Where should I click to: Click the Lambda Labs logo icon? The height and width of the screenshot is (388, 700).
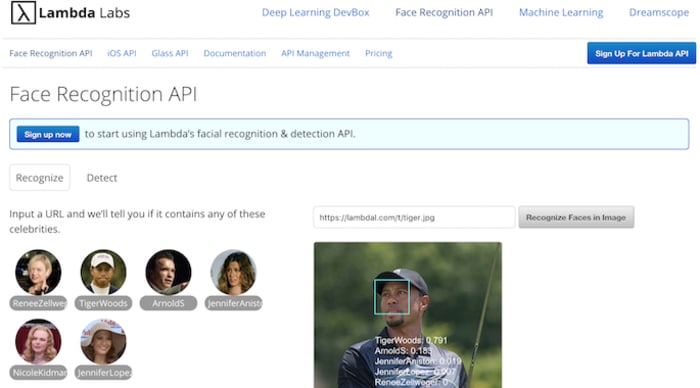coord(23,13)
